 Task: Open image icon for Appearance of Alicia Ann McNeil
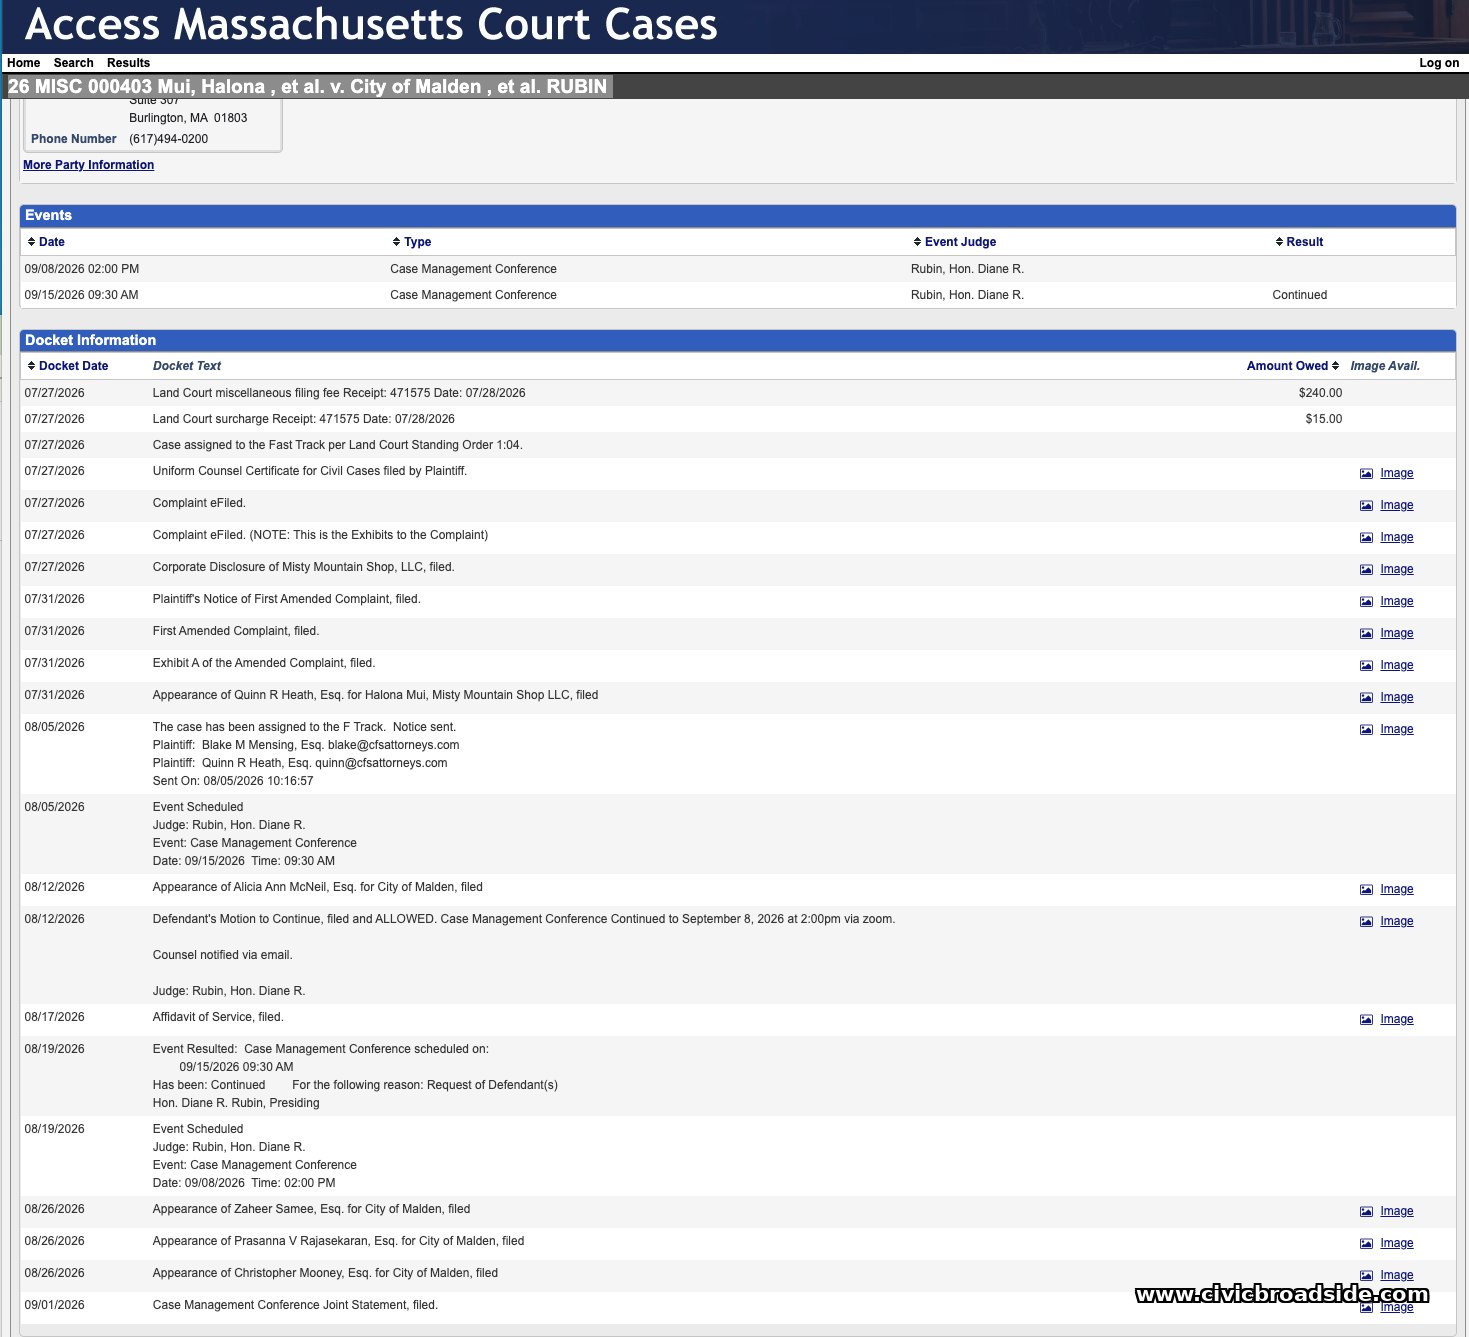pyautogui.click(x=1366, y=890)
